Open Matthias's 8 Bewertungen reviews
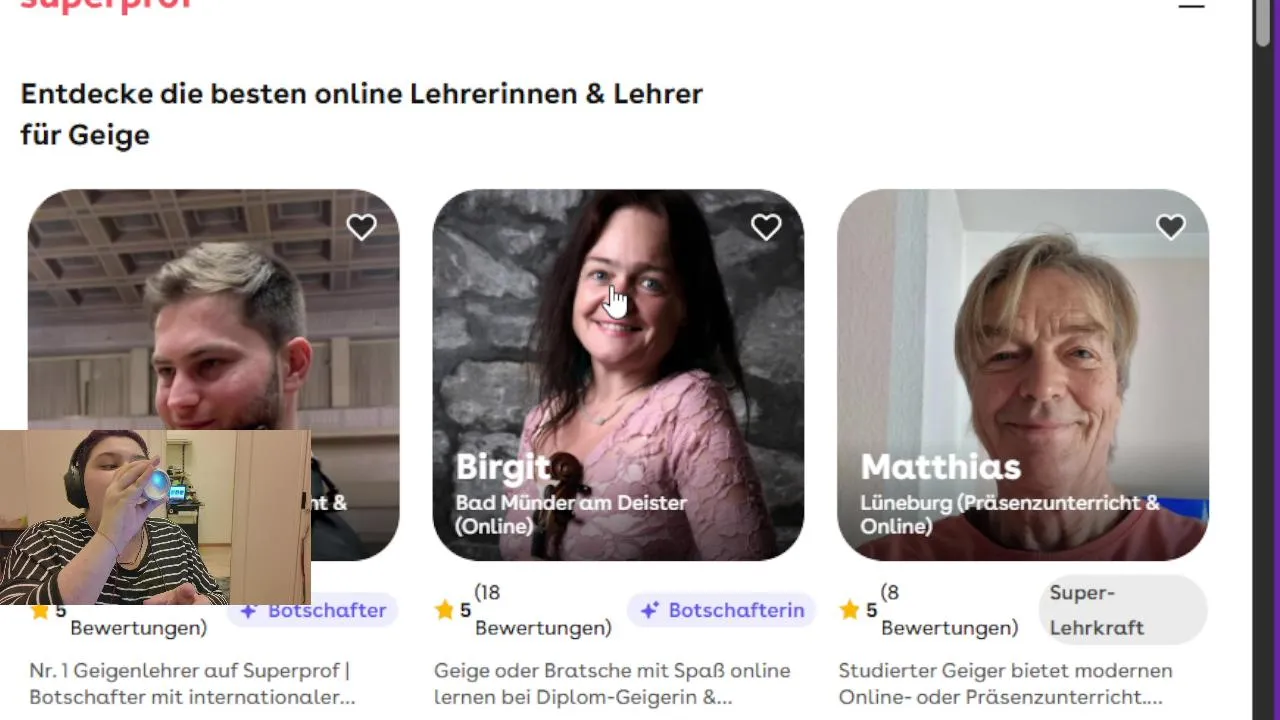1280x720 pixels. [949, 610]
